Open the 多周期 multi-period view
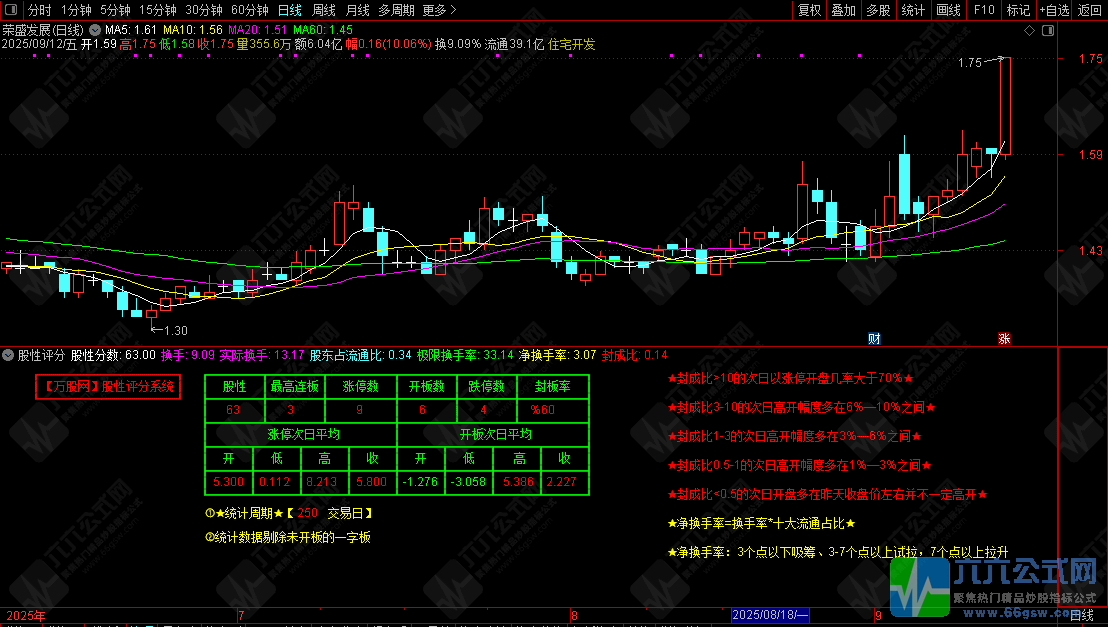Screen dimensions: 1108x627 [x=396, y=10]
